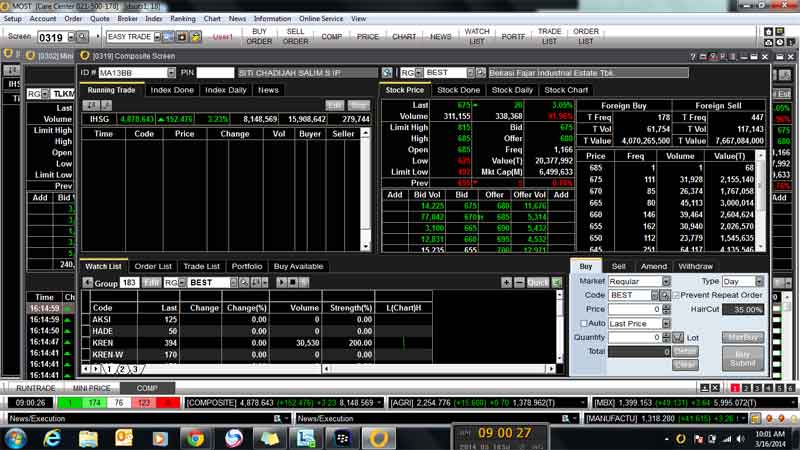Click the minus icon in Watch List toolbar
Image resolution: width=800 pixels, height=450 pixels.
tap(520, 283)
